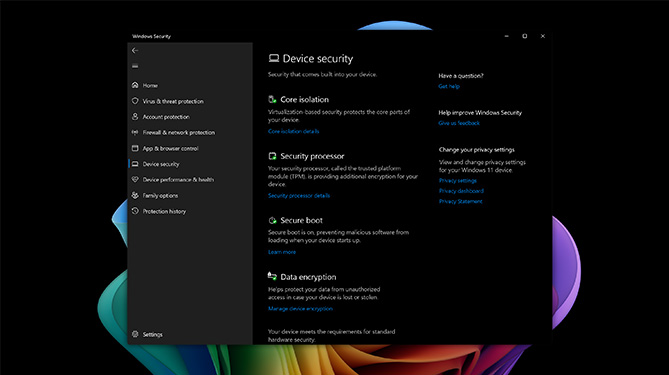Open Security processor details link
Image resolution: width=669 pixels, height=375 pixels.
click(x=299, y=196)
